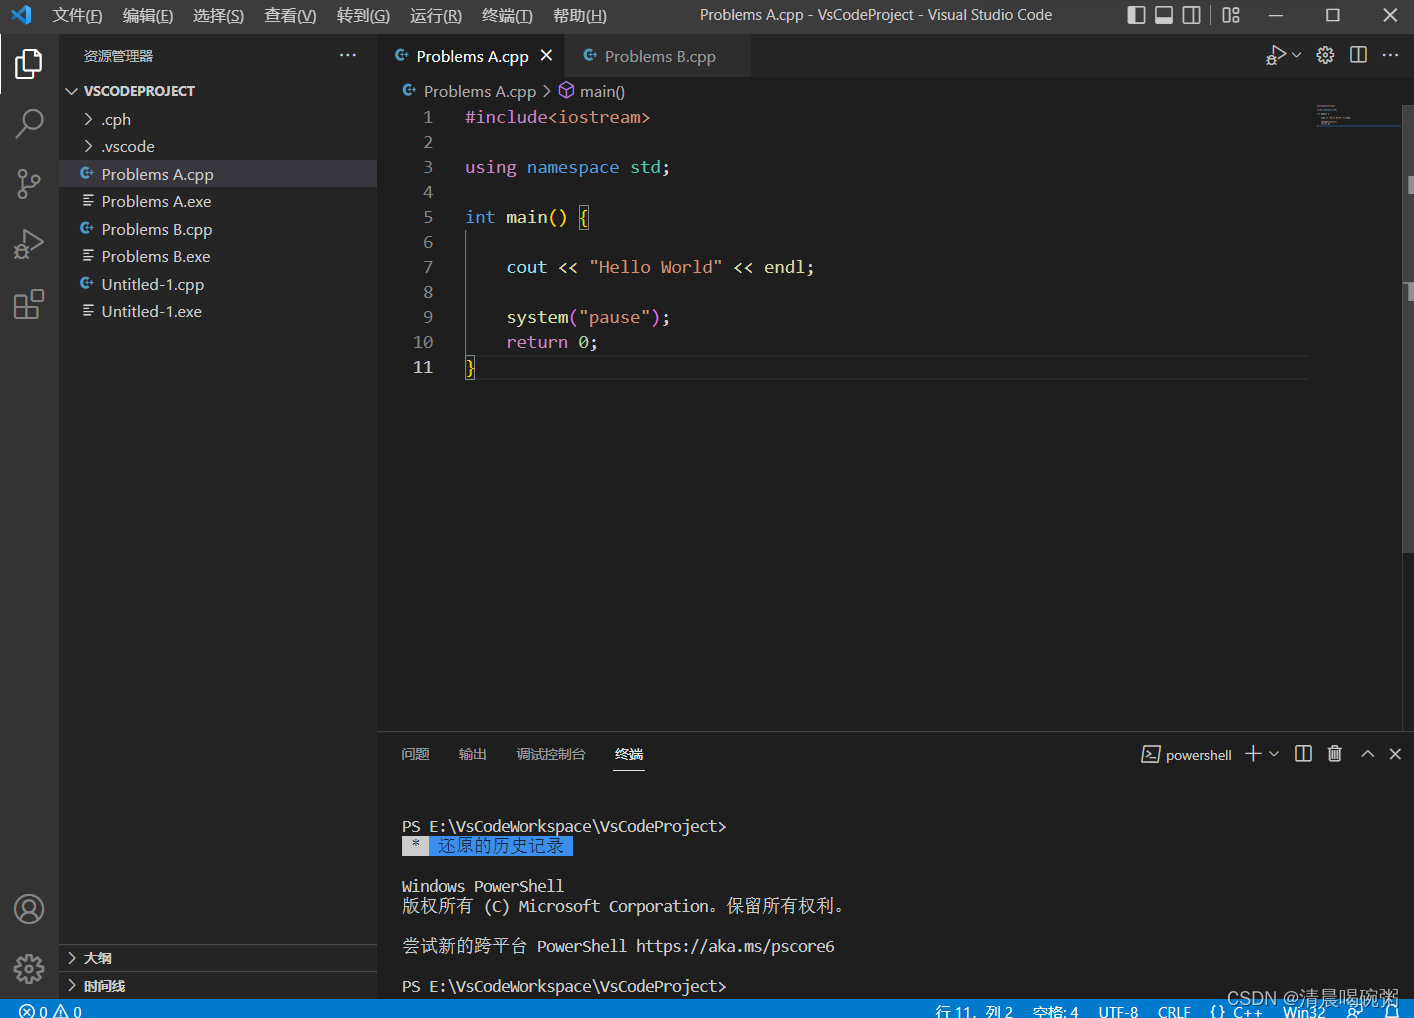Open the Extensions view
The width and height of the screenshot is (1414, 1018).
tap(29, 304)
